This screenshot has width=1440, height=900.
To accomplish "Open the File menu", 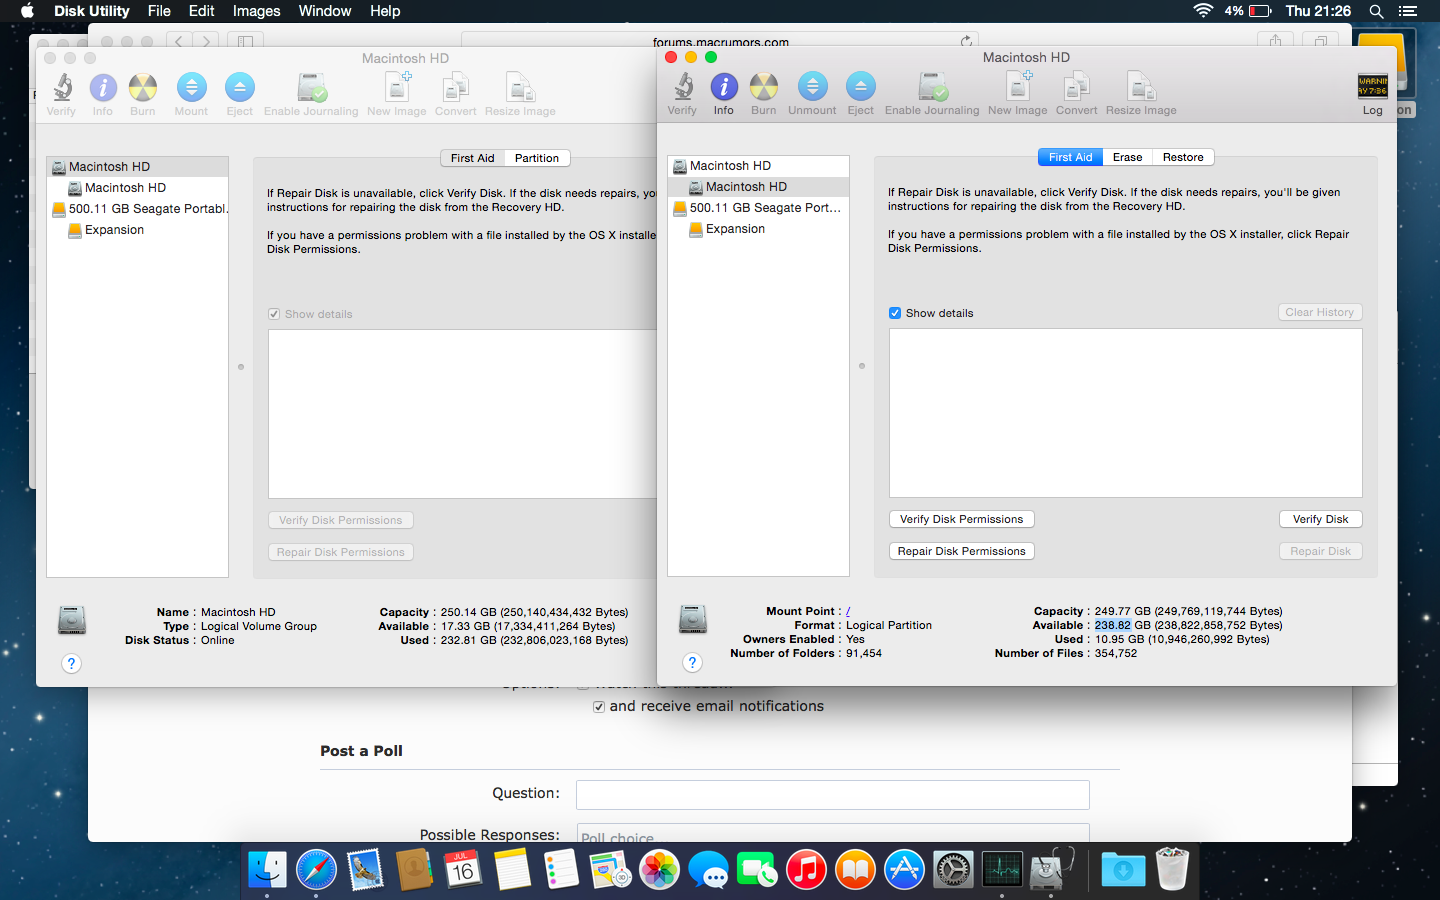I will [159, 11].
